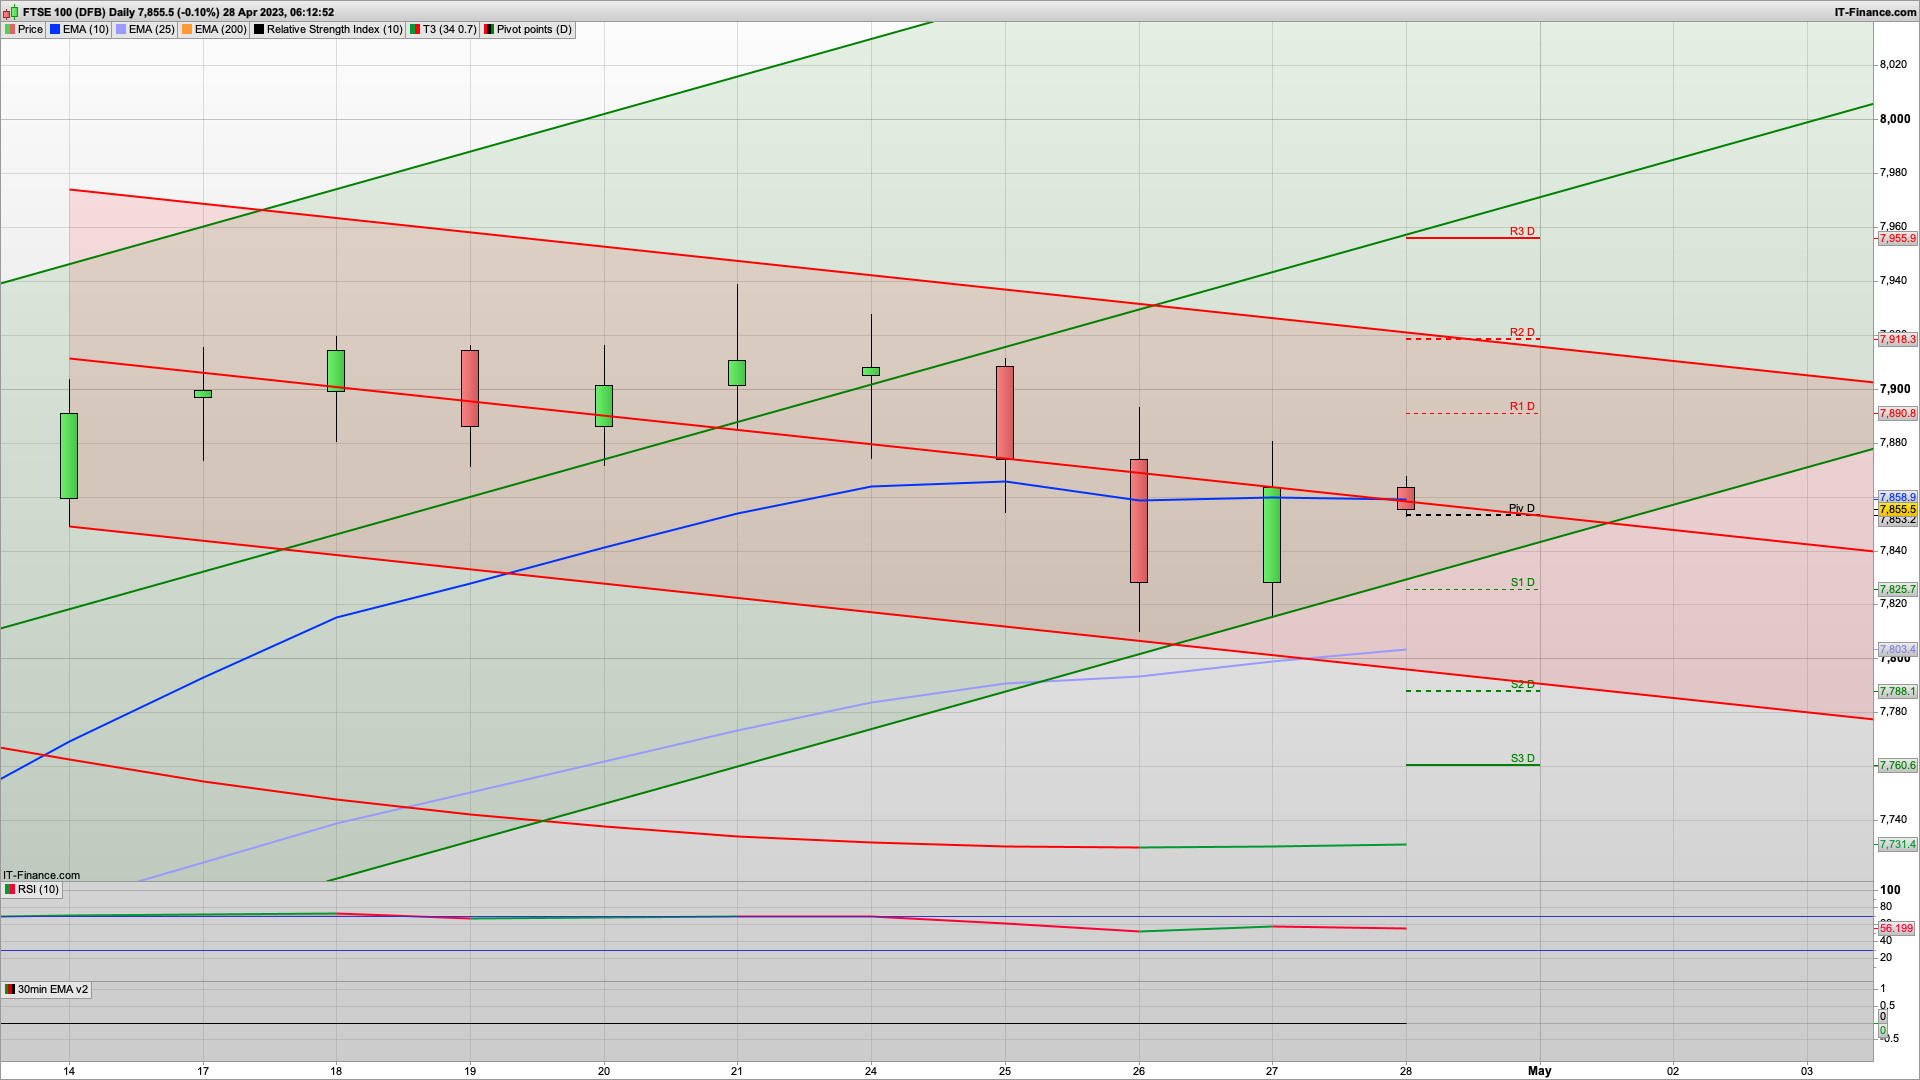Click the red 7,955.9 price axis tag
The width and height of the screenshot is (1920, 1080).
coord(1897,238)
